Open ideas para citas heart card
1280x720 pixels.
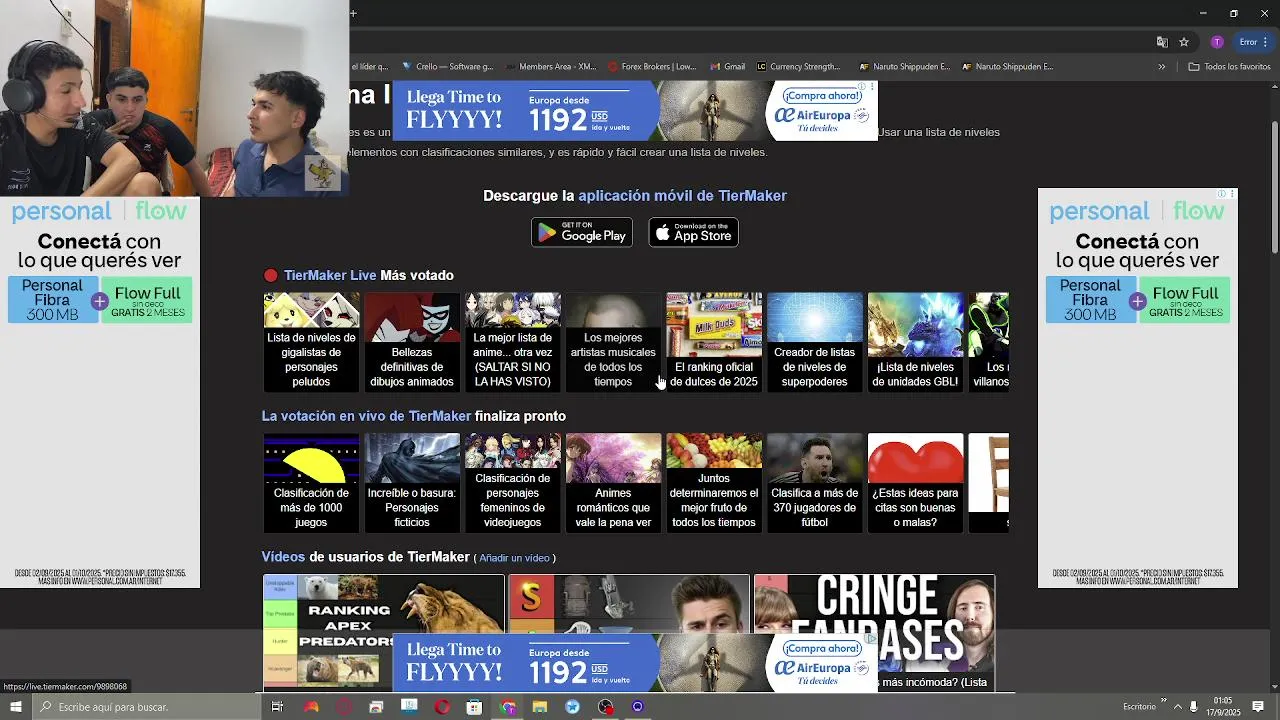(915, 482)
